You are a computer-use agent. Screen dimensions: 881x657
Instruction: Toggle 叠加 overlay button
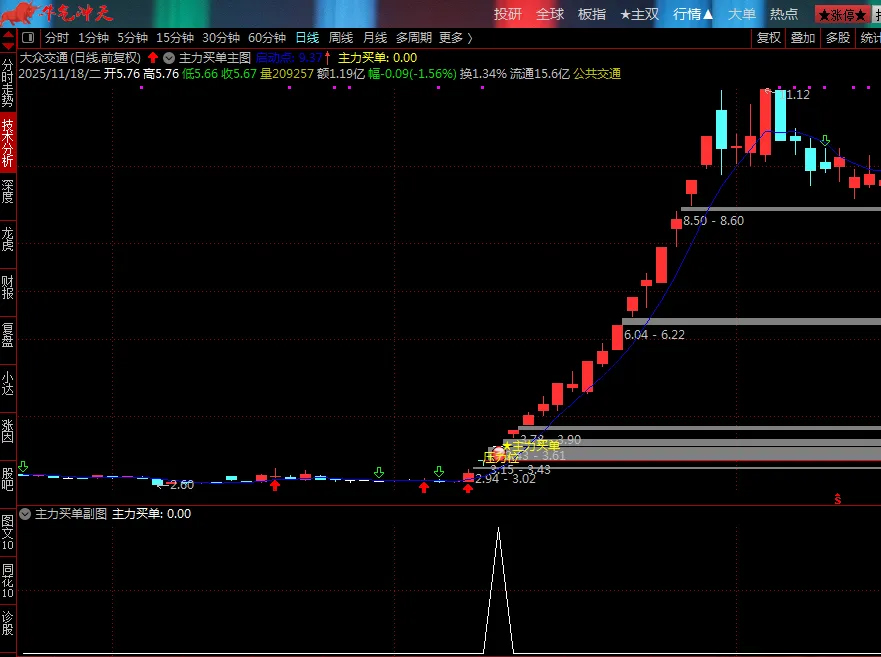[802, 38]
